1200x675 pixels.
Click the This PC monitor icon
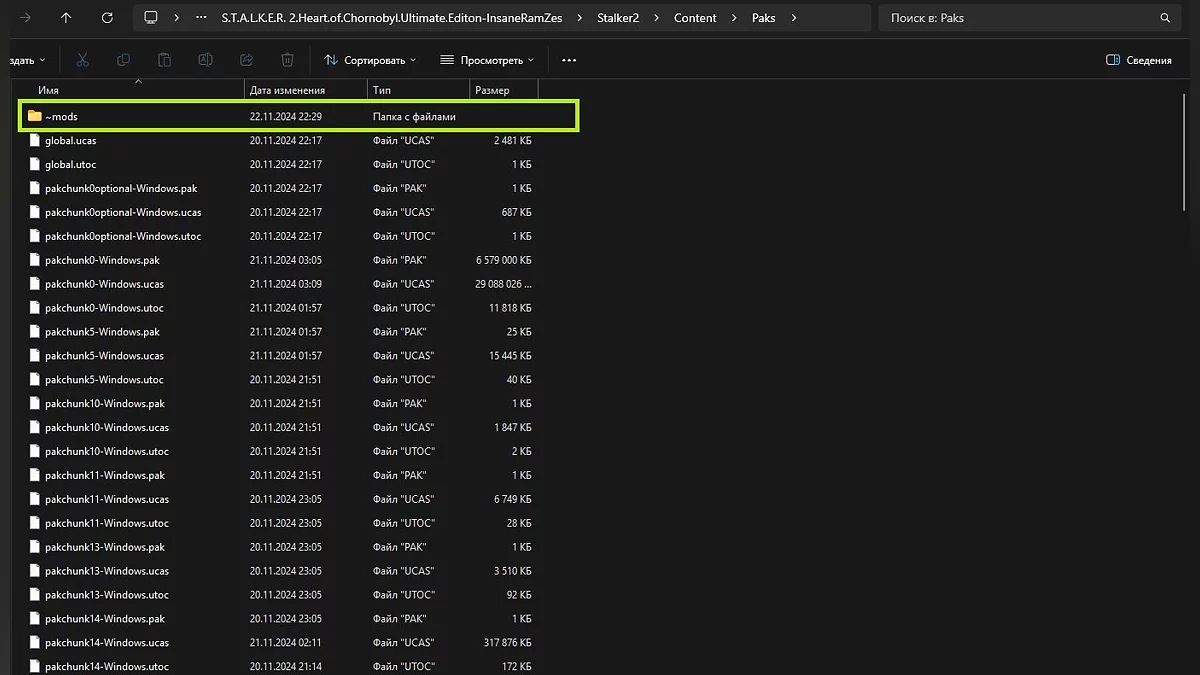tap(151, 18)
